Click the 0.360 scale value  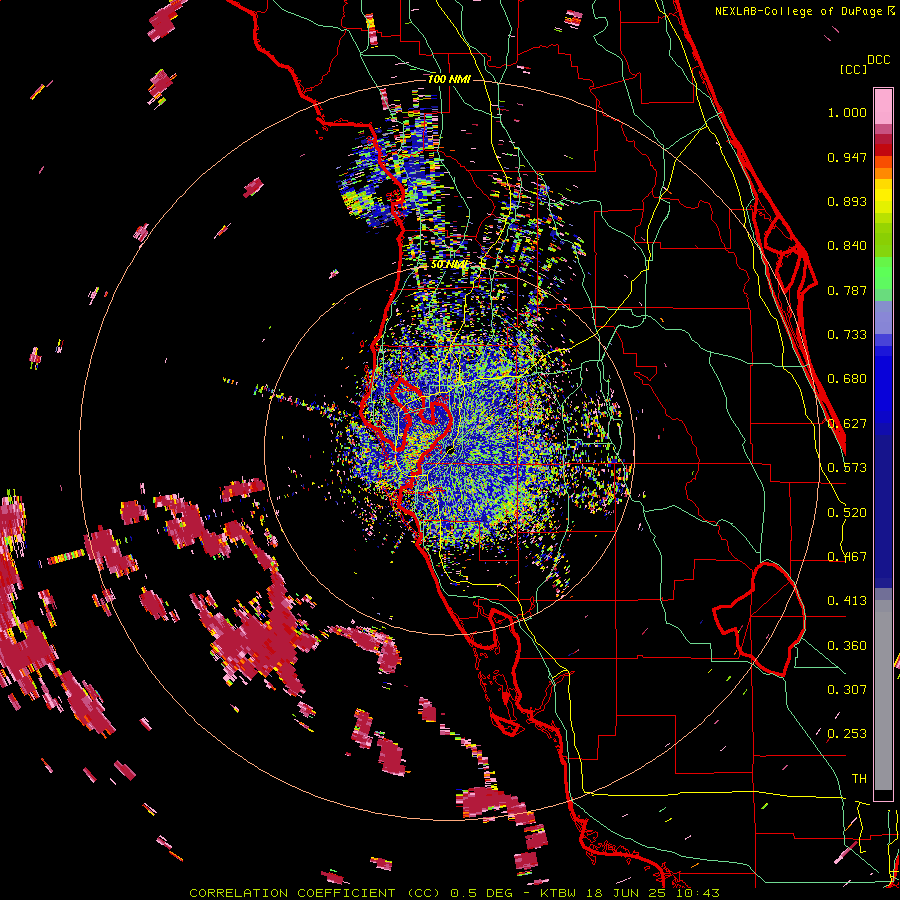click(847, 646)
